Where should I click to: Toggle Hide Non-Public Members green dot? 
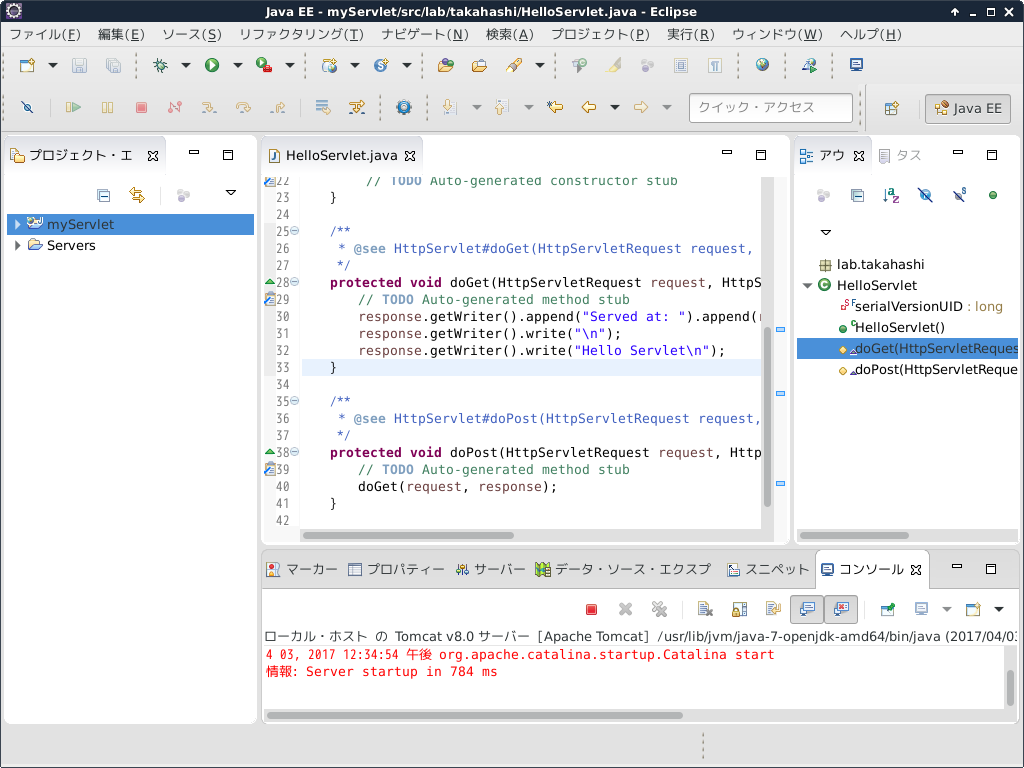pyautogui.click(x=993, y=195)
